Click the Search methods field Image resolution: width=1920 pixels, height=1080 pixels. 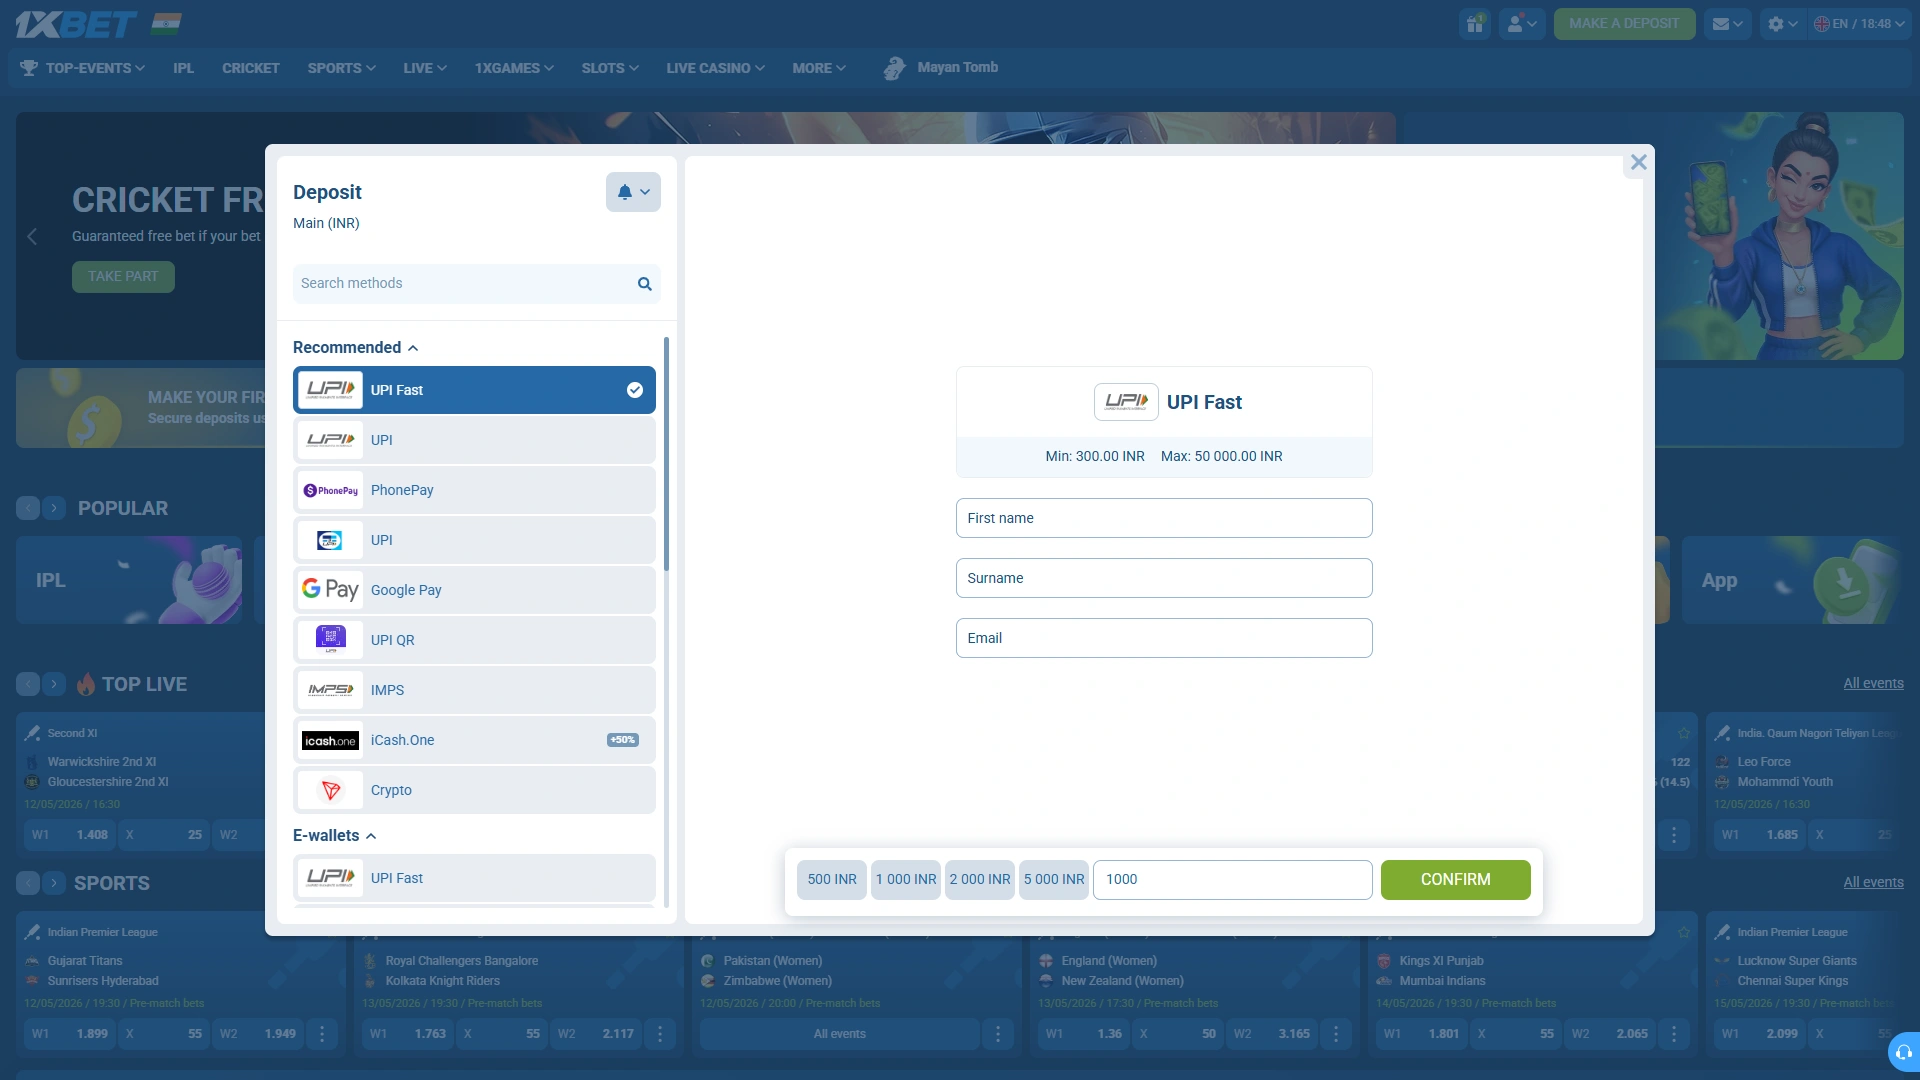[476, 284]
